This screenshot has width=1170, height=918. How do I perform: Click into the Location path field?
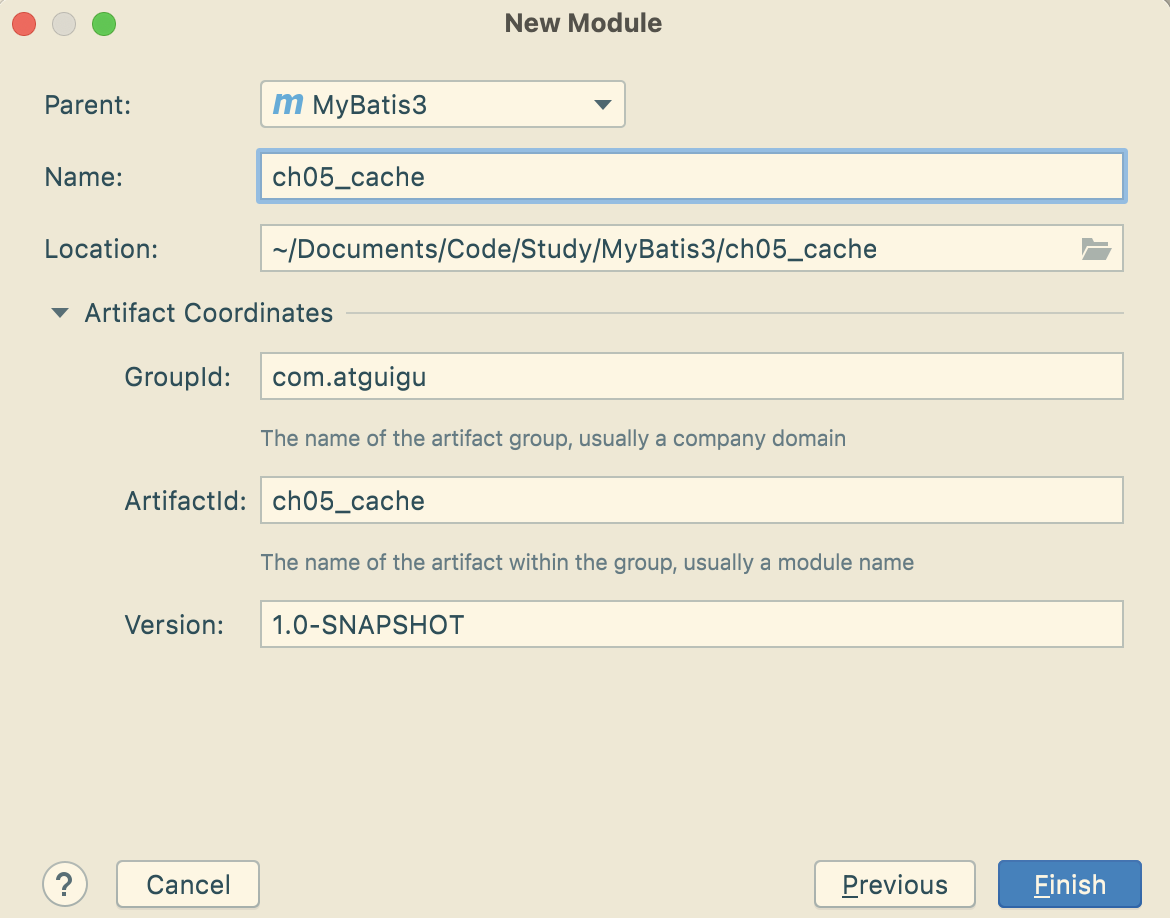[660, 249]
